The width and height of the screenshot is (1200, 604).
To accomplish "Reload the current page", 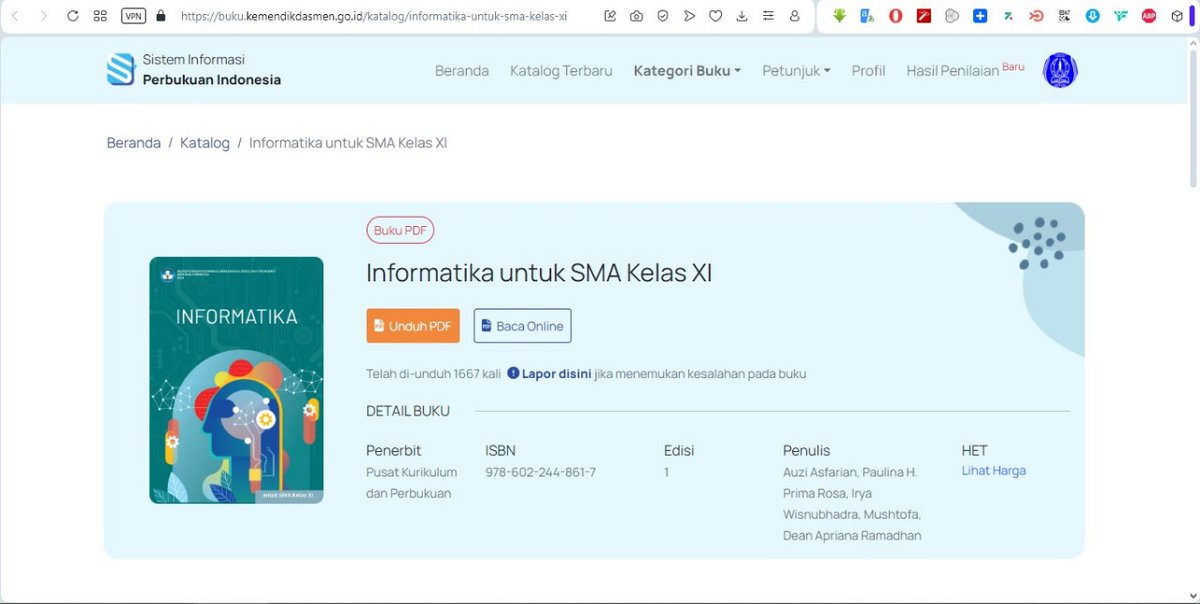I will point(70,15).
